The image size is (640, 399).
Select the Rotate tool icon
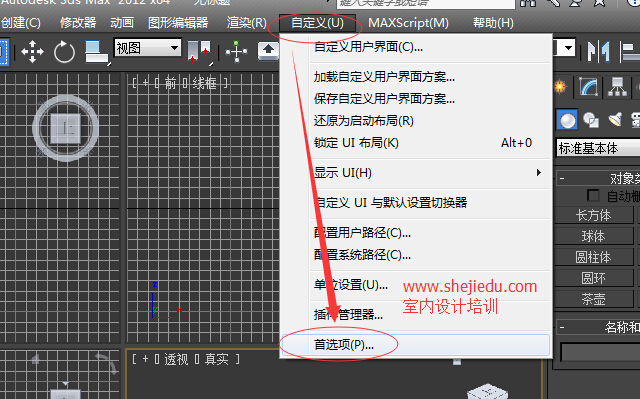point(64,52)
